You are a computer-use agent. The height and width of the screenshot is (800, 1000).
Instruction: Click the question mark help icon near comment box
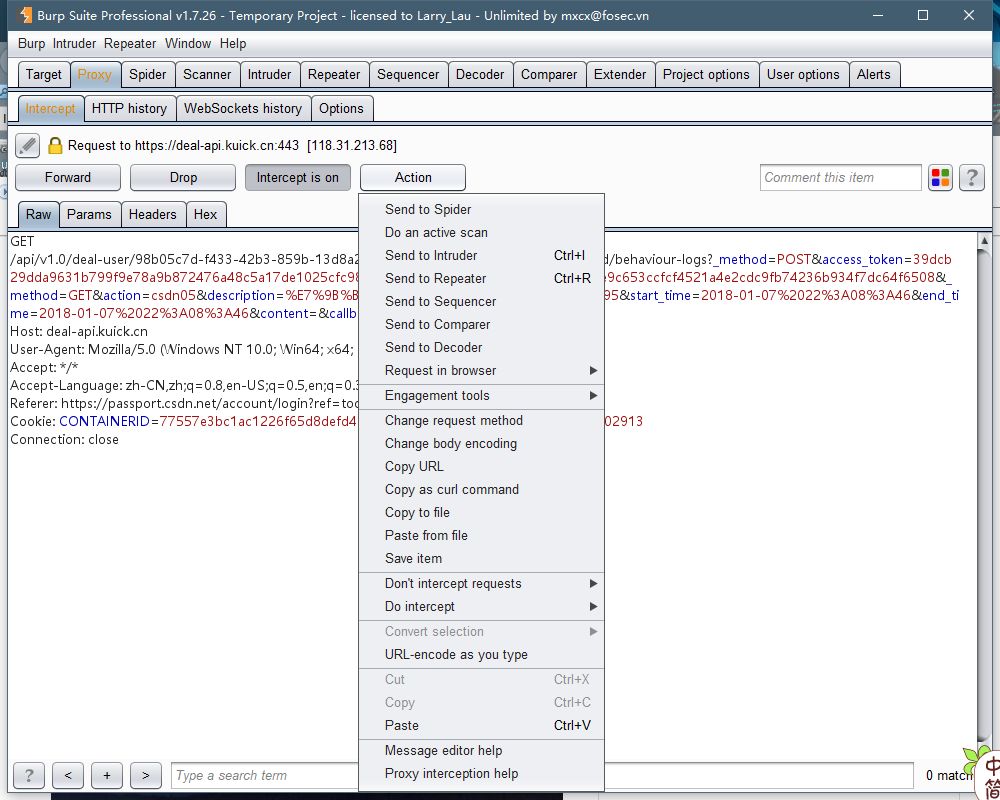tap(971, 178)
